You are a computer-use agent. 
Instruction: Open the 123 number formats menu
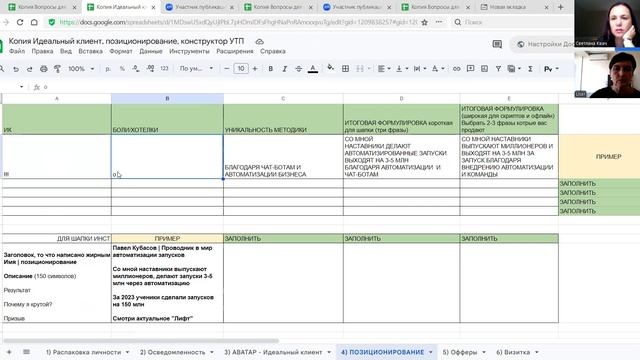click(164, 69)
